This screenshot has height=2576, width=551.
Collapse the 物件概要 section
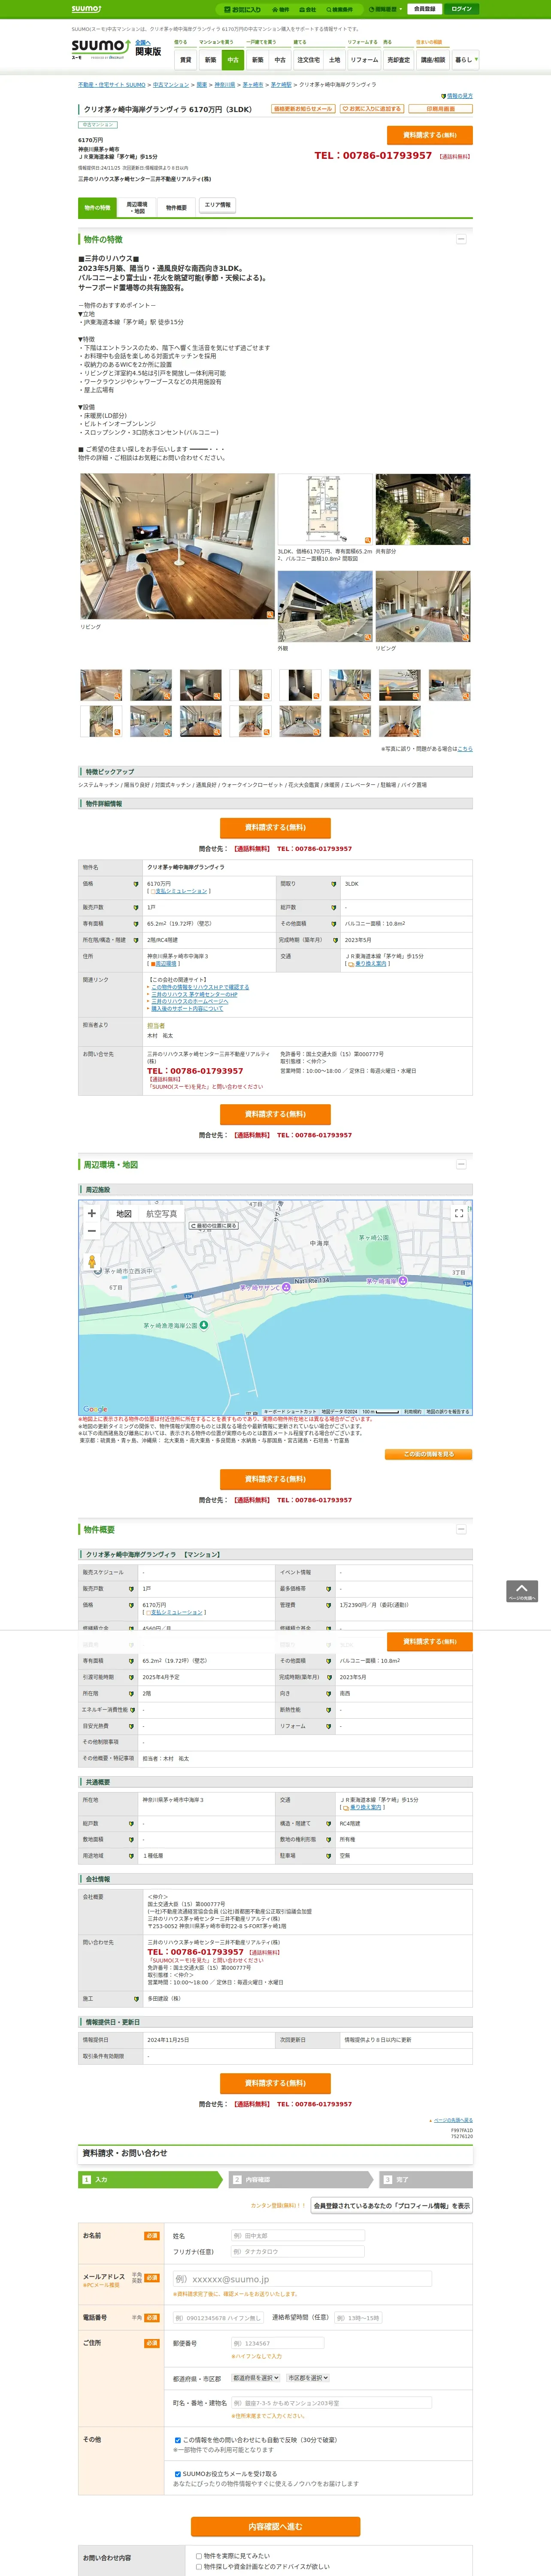pyautogui.click(x=461, y=1529)
